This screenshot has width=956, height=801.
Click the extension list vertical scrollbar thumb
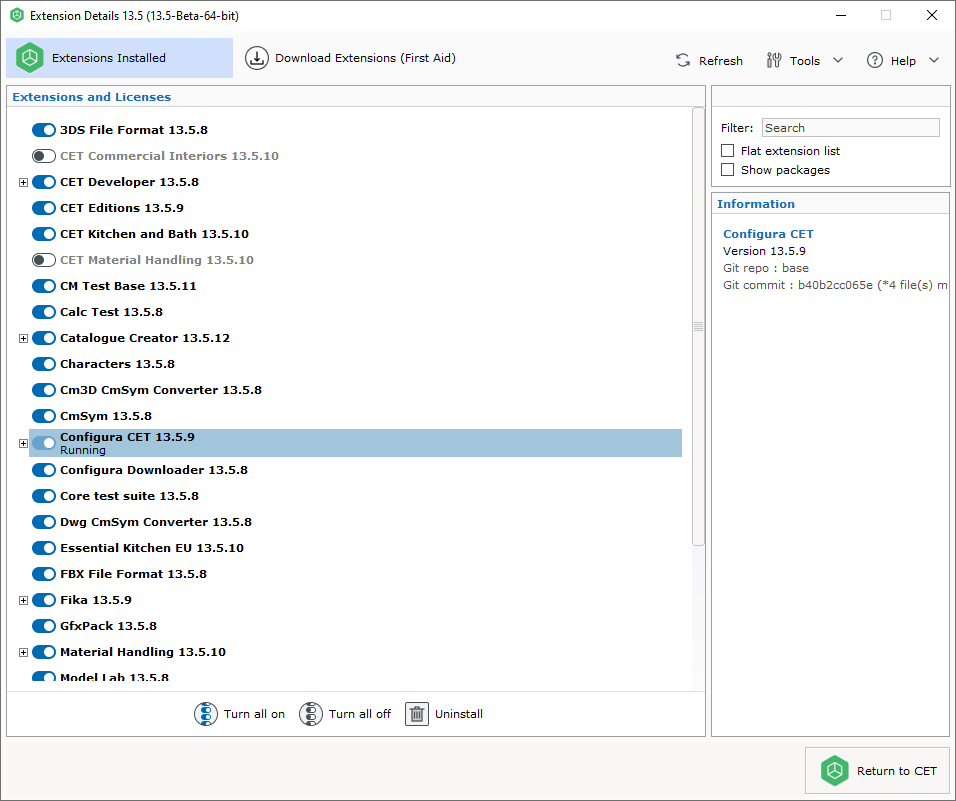tap(698, 327)
